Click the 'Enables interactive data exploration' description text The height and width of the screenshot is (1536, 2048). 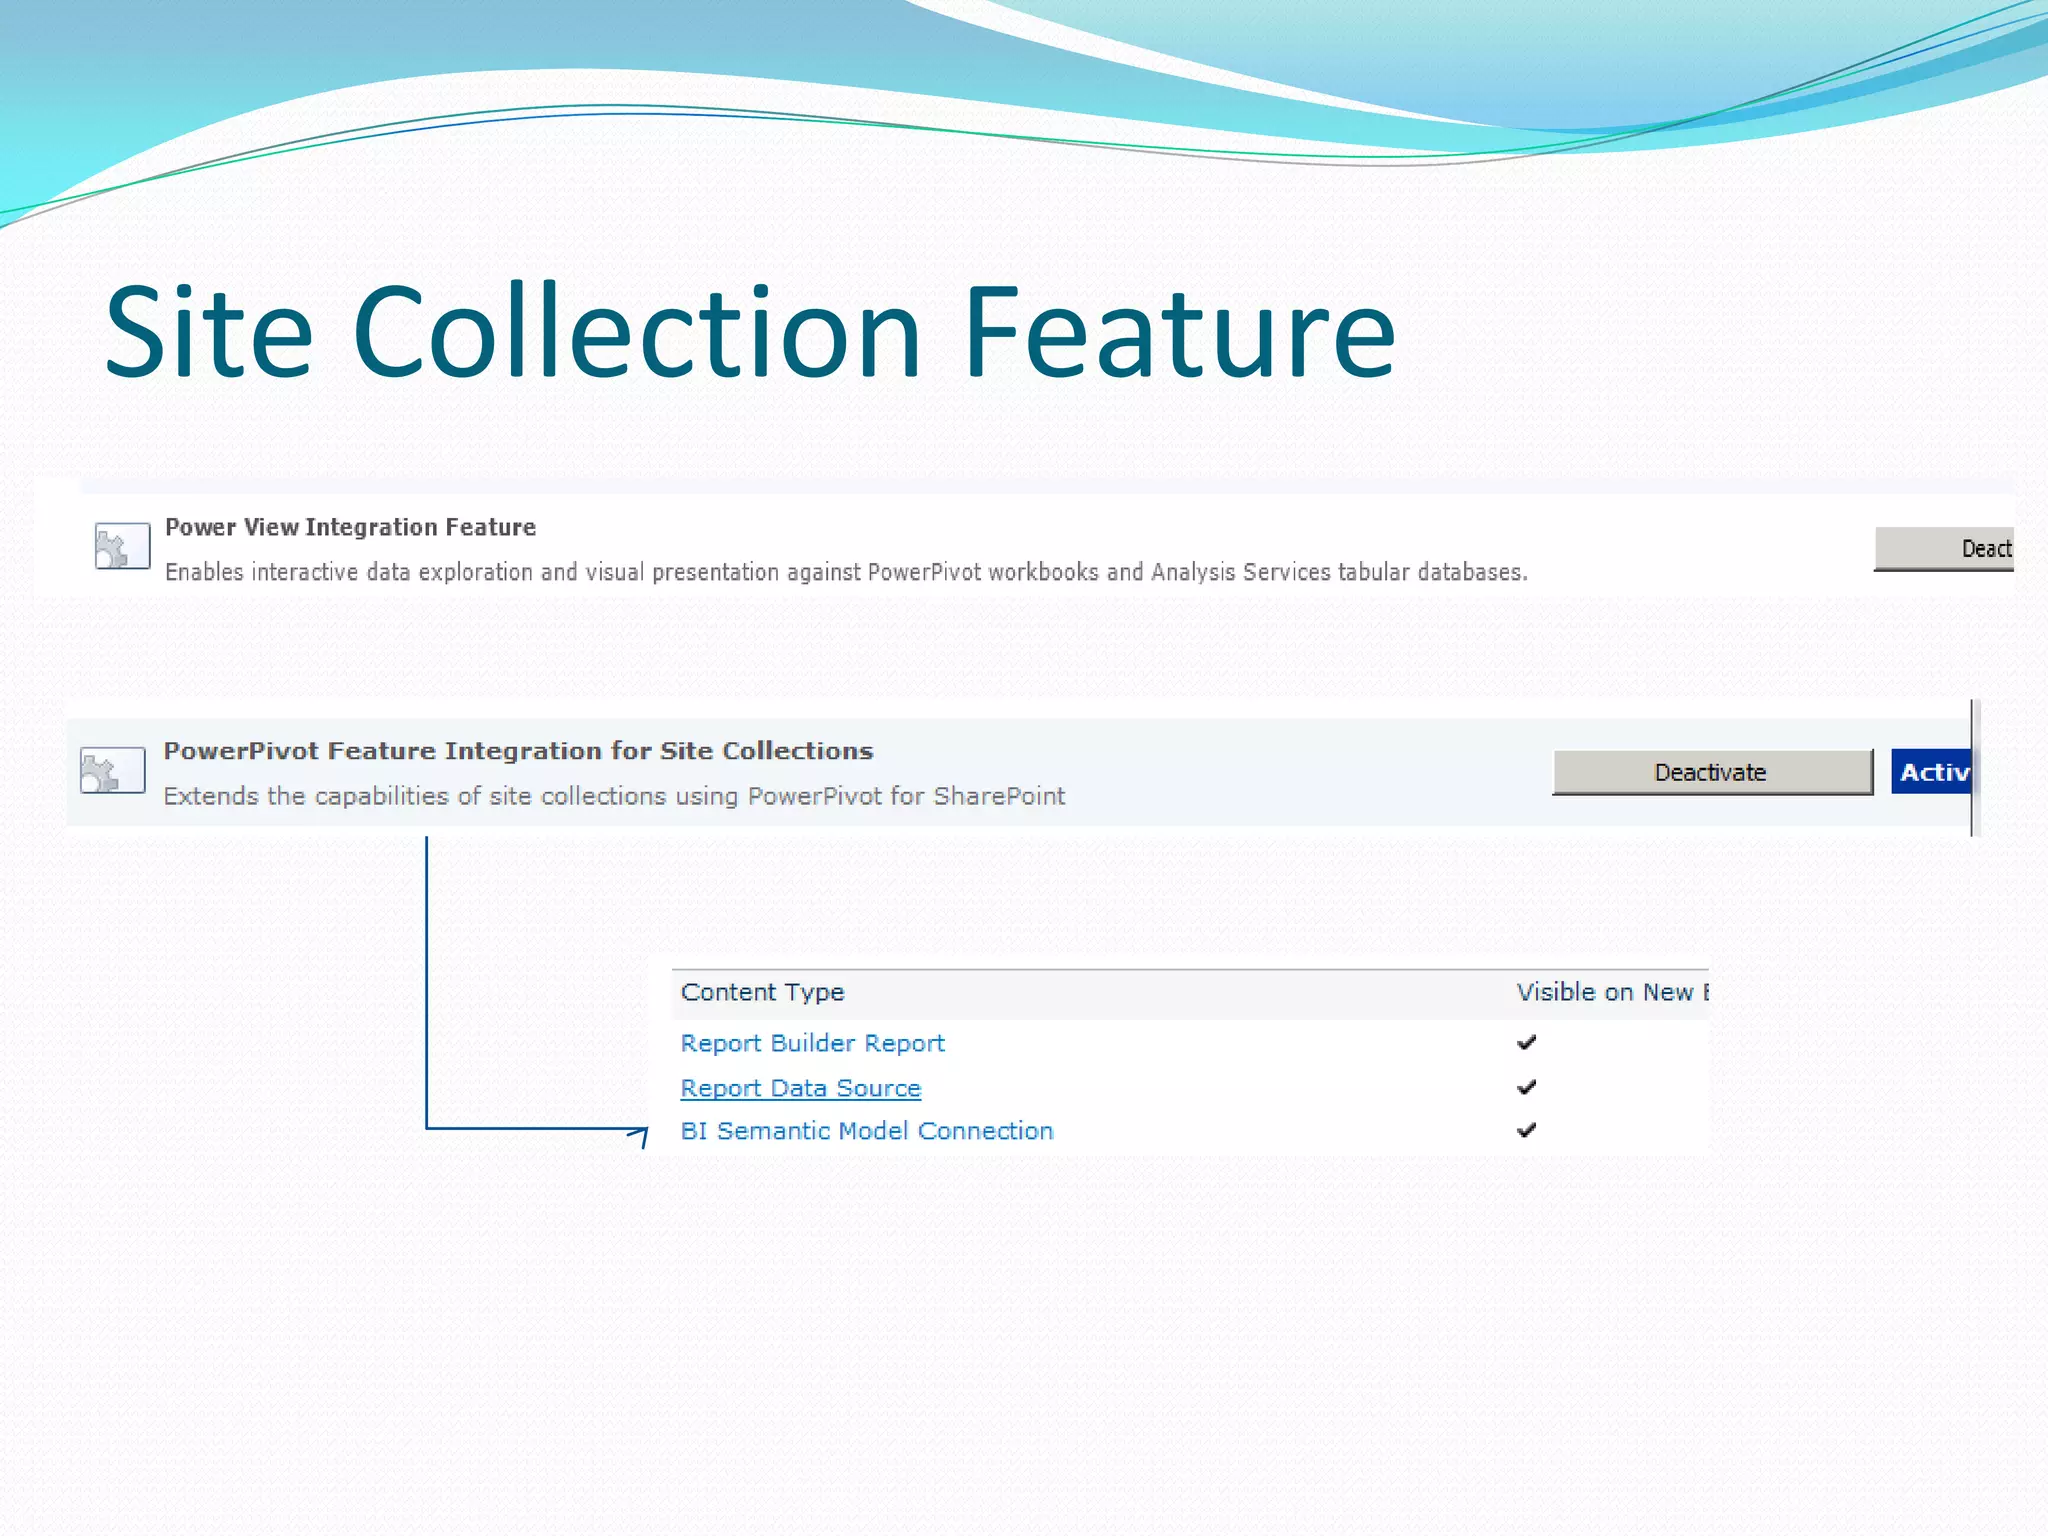click(x=846, y=572)
